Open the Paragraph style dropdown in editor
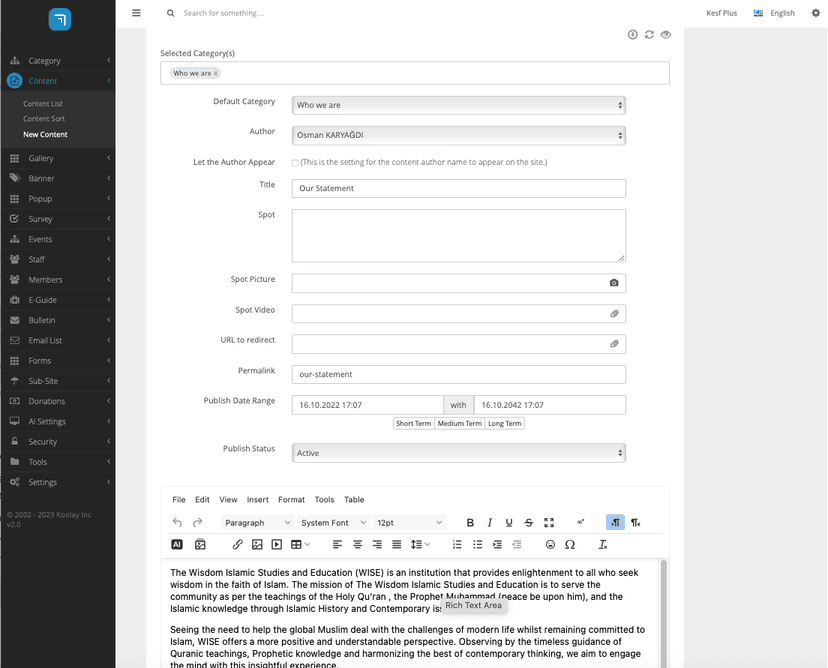Viewport: 828px width, 668px height. 256,522
